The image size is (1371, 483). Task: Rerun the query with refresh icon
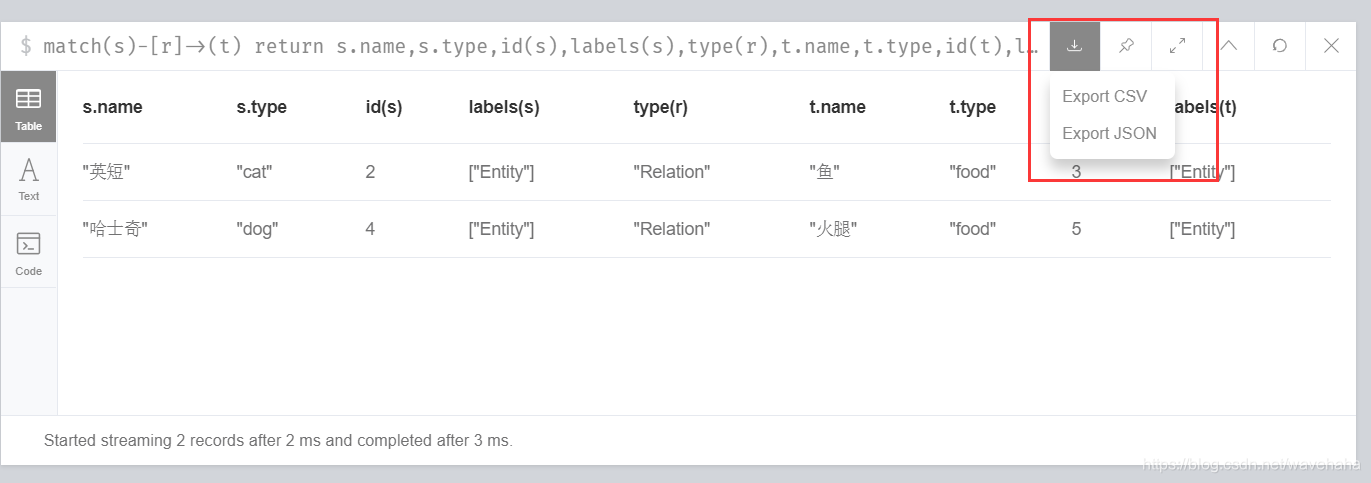pos(1280,46)
